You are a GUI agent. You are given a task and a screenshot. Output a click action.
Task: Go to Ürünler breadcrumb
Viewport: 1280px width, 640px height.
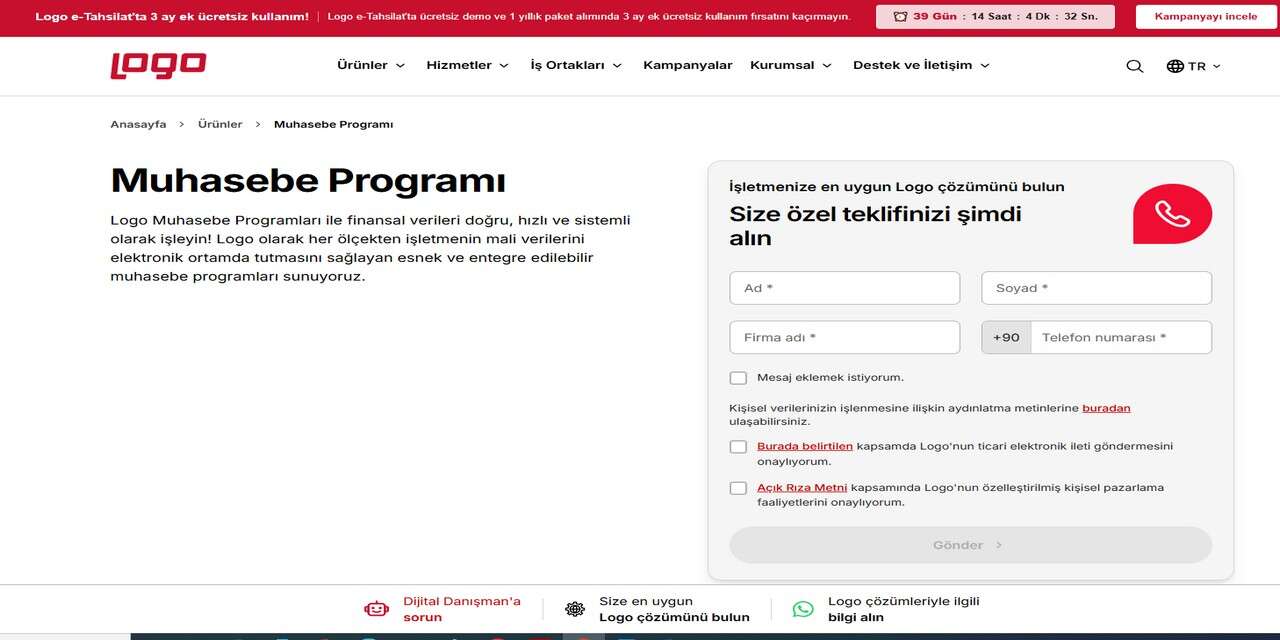tap(220, 124)
